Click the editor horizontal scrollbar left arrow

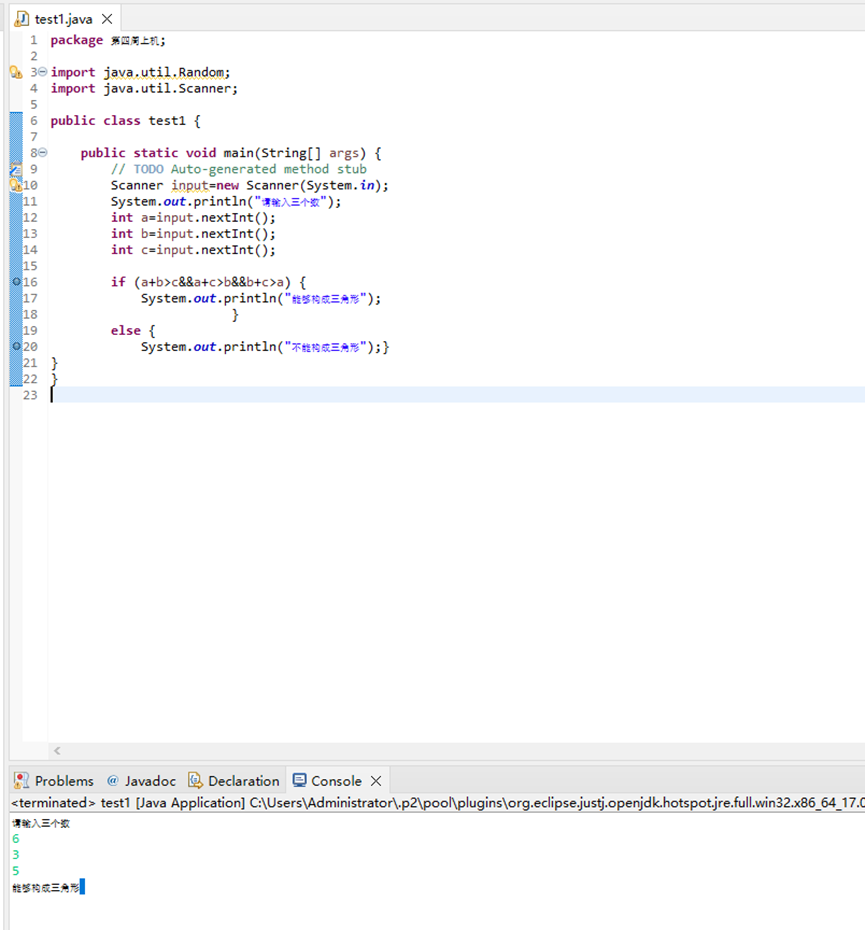(57, 750)
